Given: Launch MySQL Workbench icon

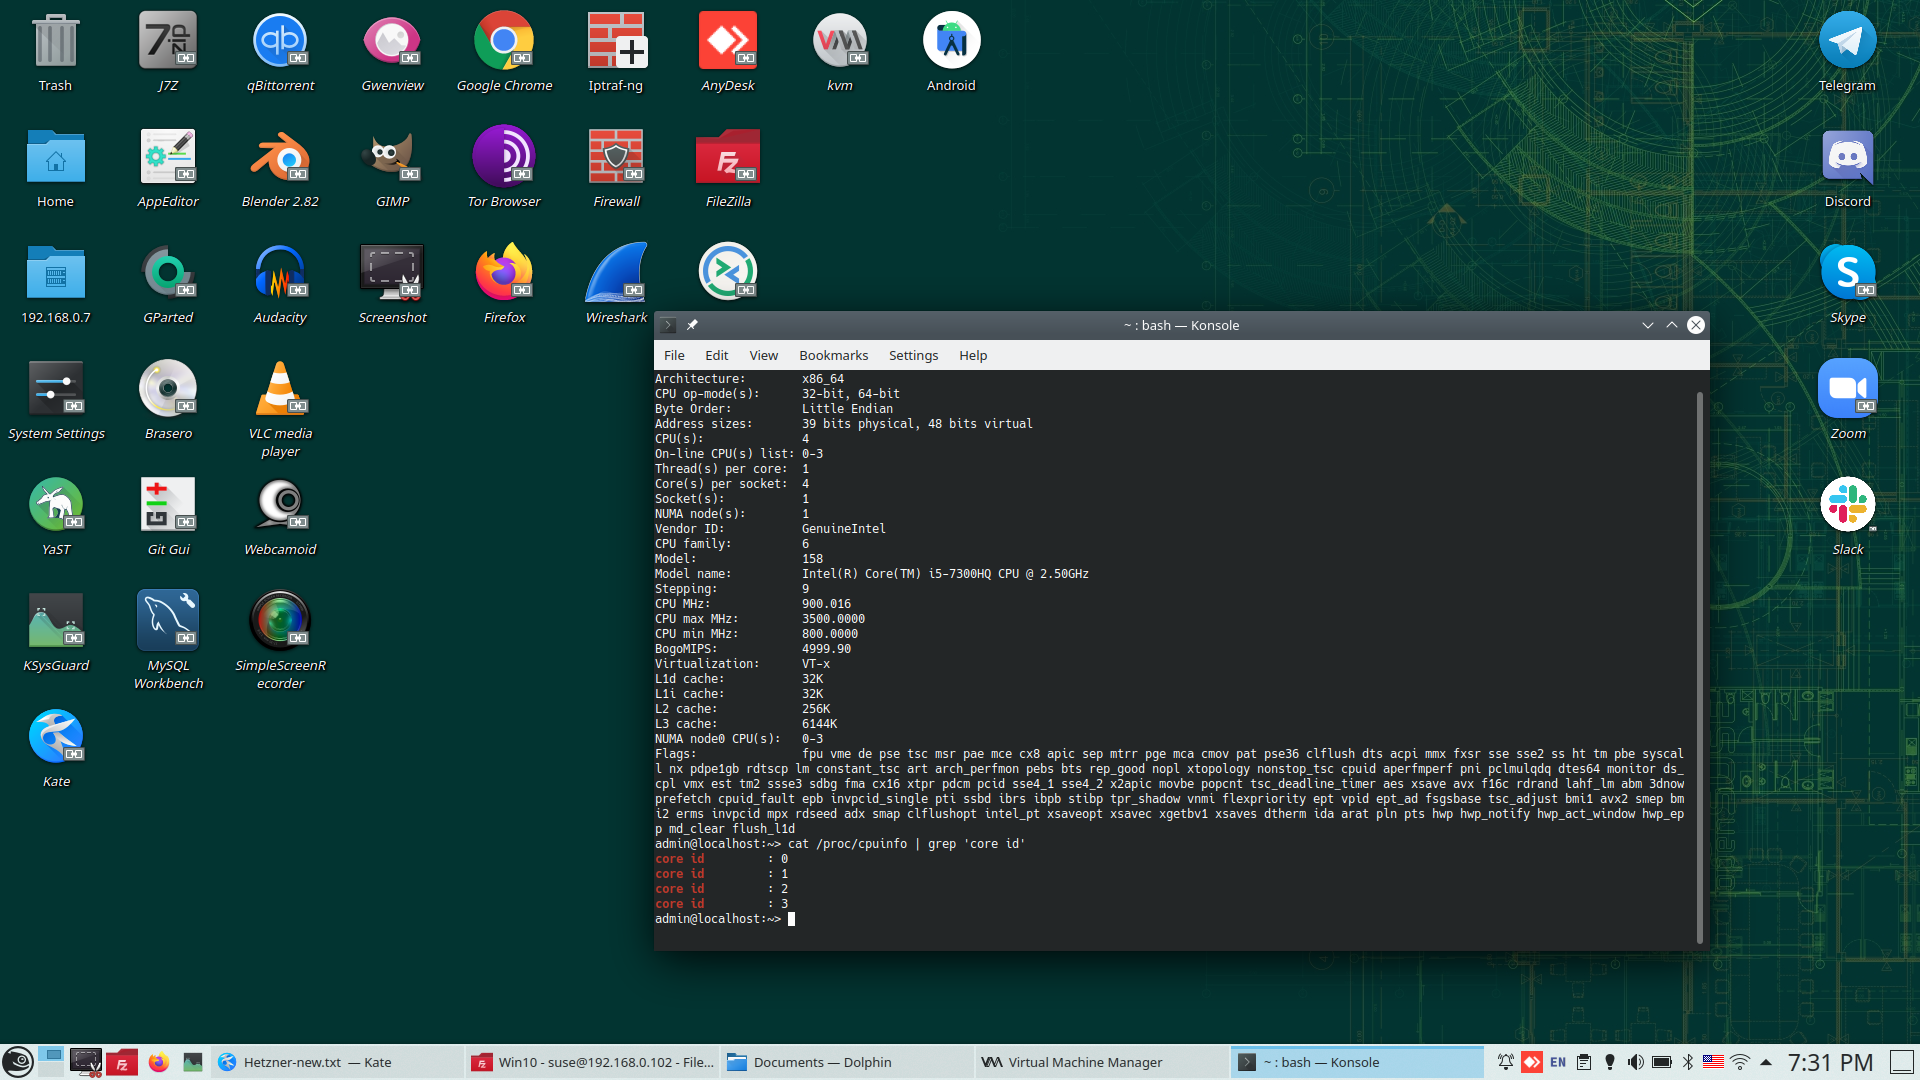Looking at the screenshot, I should click(168, 621).
